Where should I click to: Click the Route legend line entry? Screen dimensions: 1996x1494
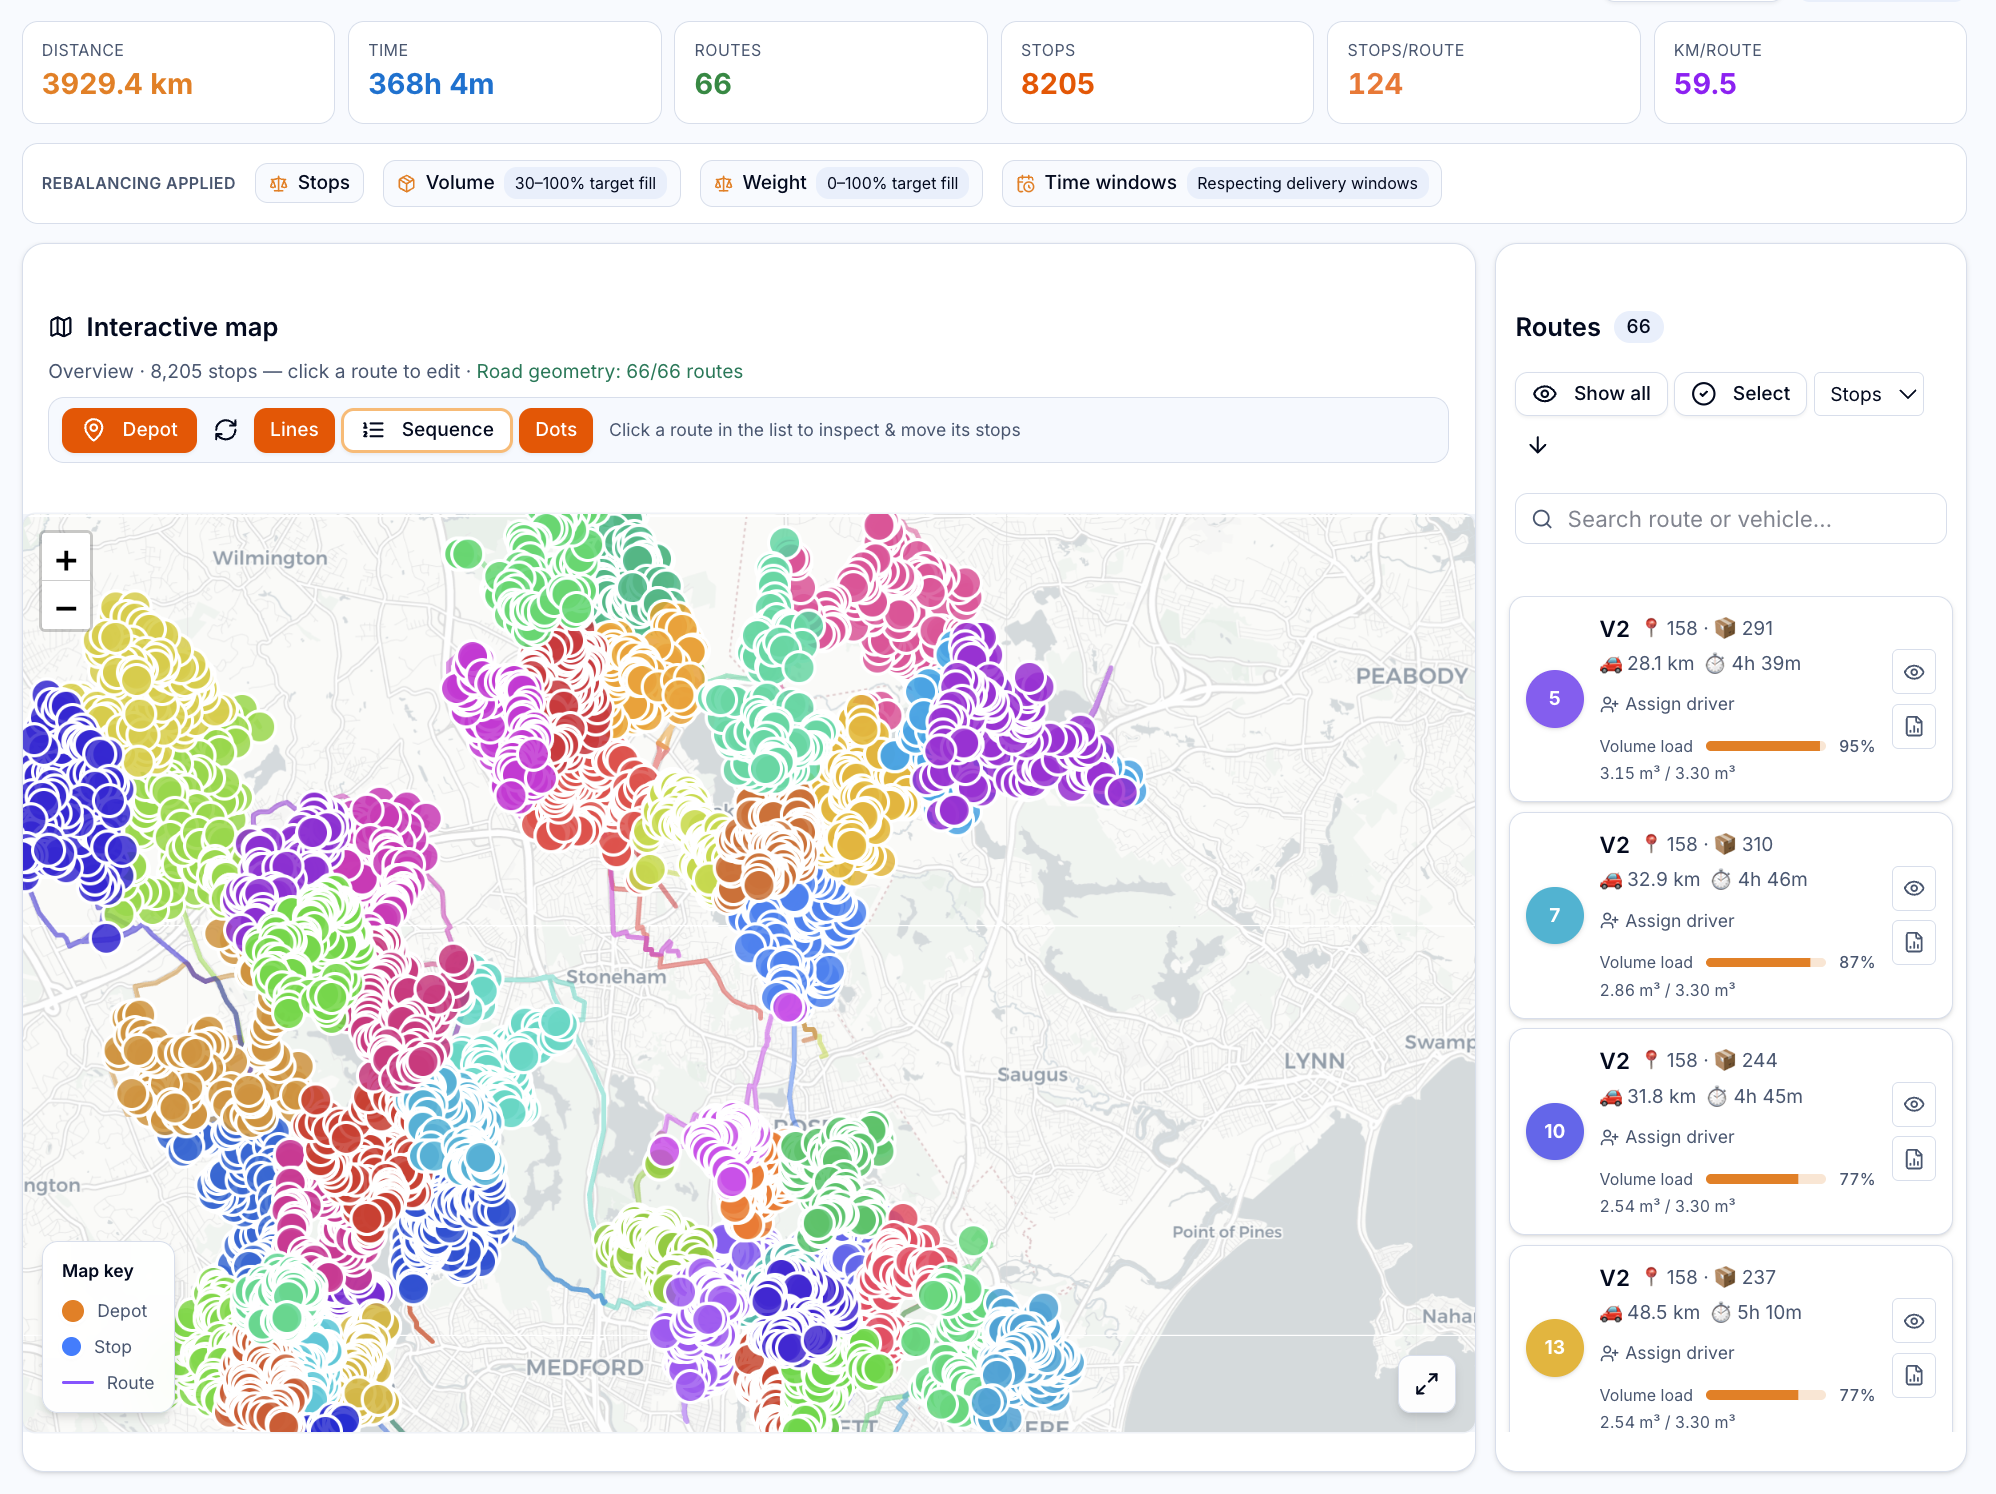108,1383
